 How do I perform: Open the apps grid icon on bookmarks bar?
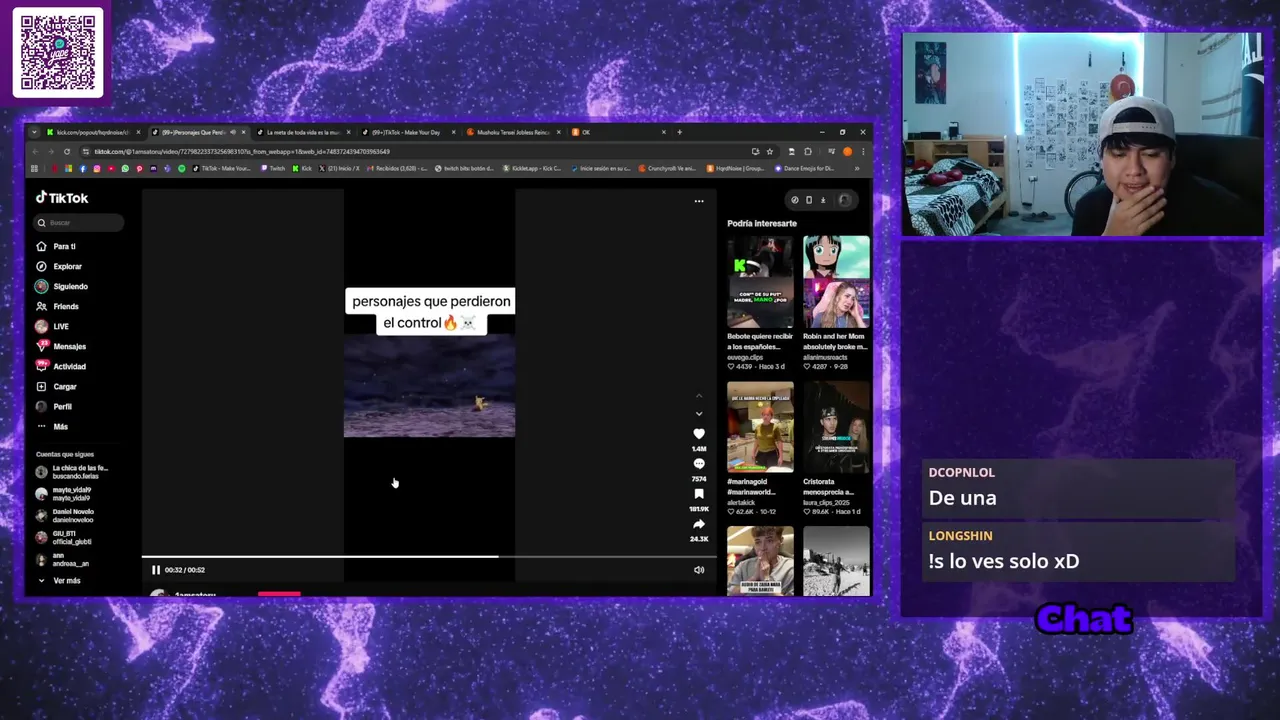(x=34, y=168)
